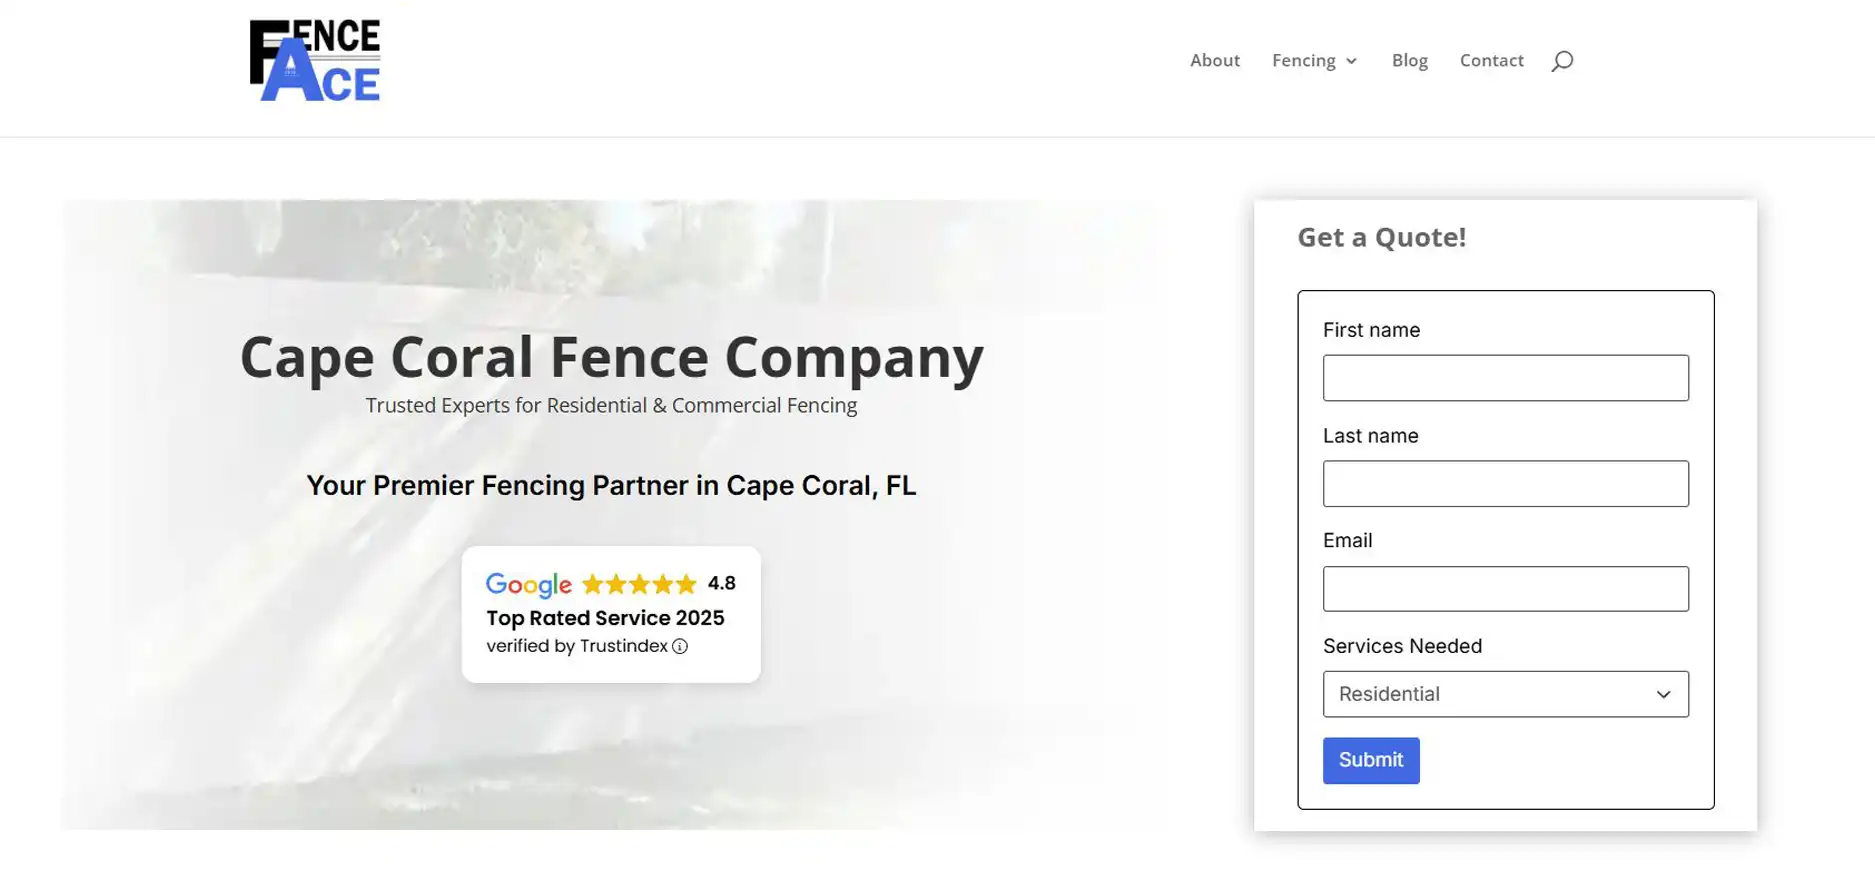This screenshot has width=1875, height=890.
Task: Click the Trustindex info icon
Action: [x=680, y=647]
